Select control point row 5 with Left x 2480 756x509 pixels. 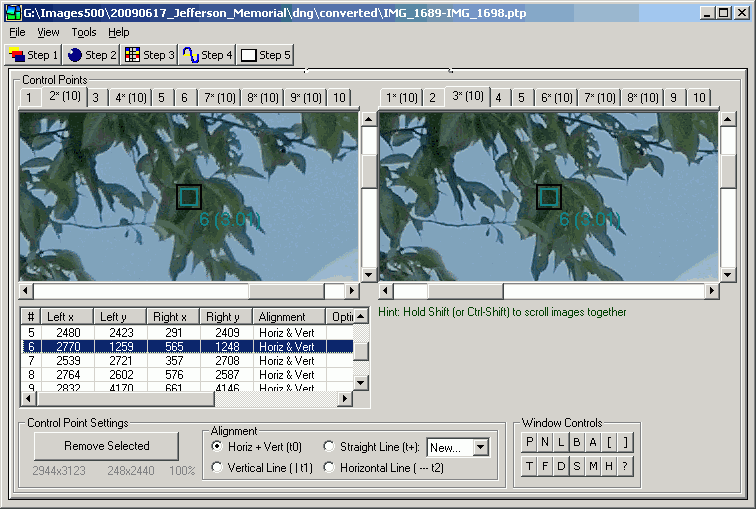pyautogui.click(x=188, y=333)
